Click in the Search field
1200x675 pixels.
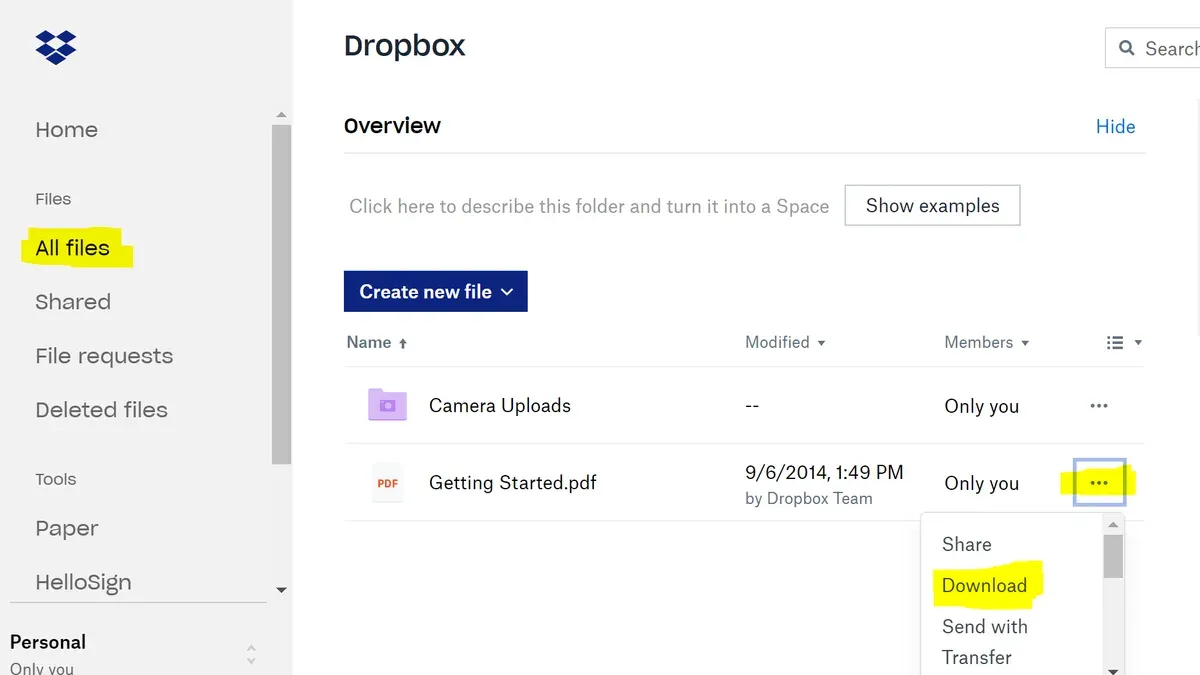pos(1152,48)
